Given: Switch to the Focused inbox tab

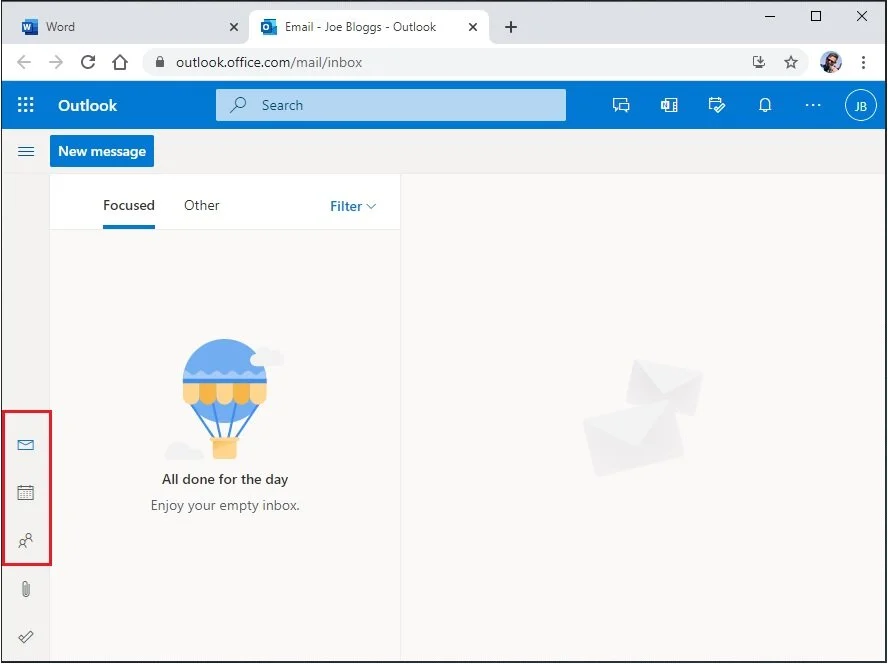Looking at the screenshot, I should (x=129, y=206).
